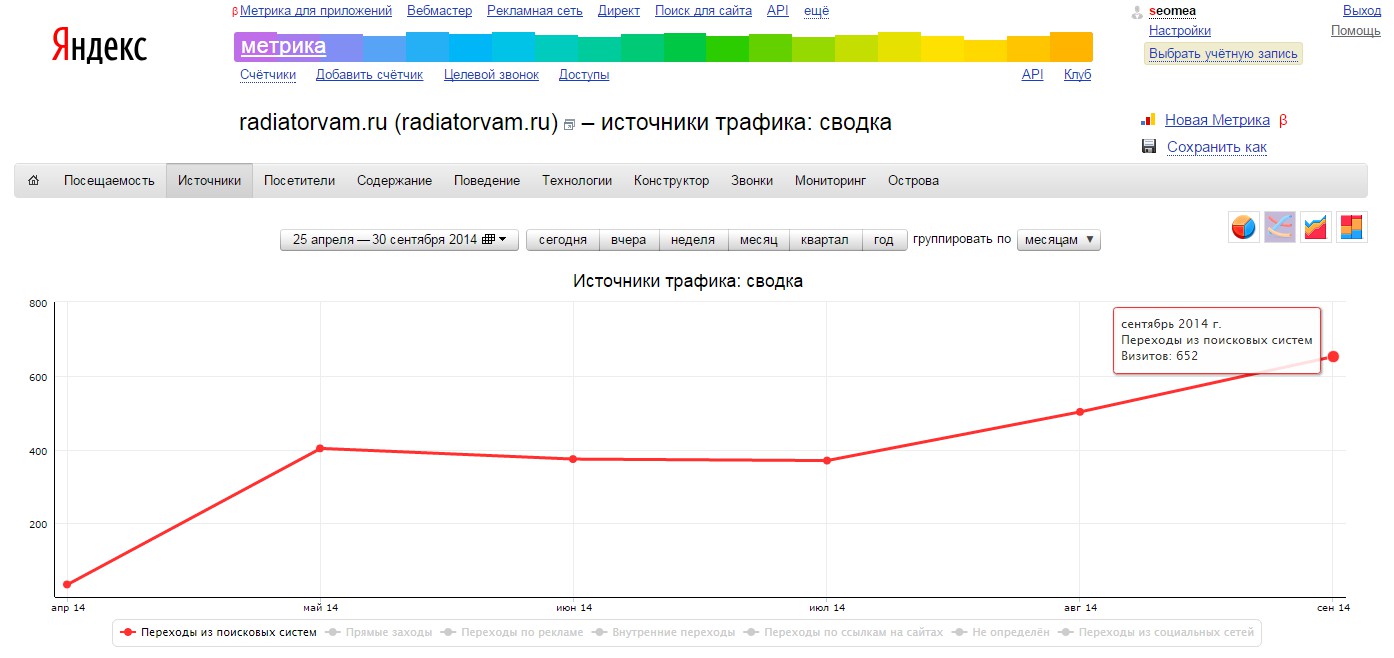Open the группировать по месяцам dropdown
The height and width of the screenshot is (658, 1394).
(1059, 240)
